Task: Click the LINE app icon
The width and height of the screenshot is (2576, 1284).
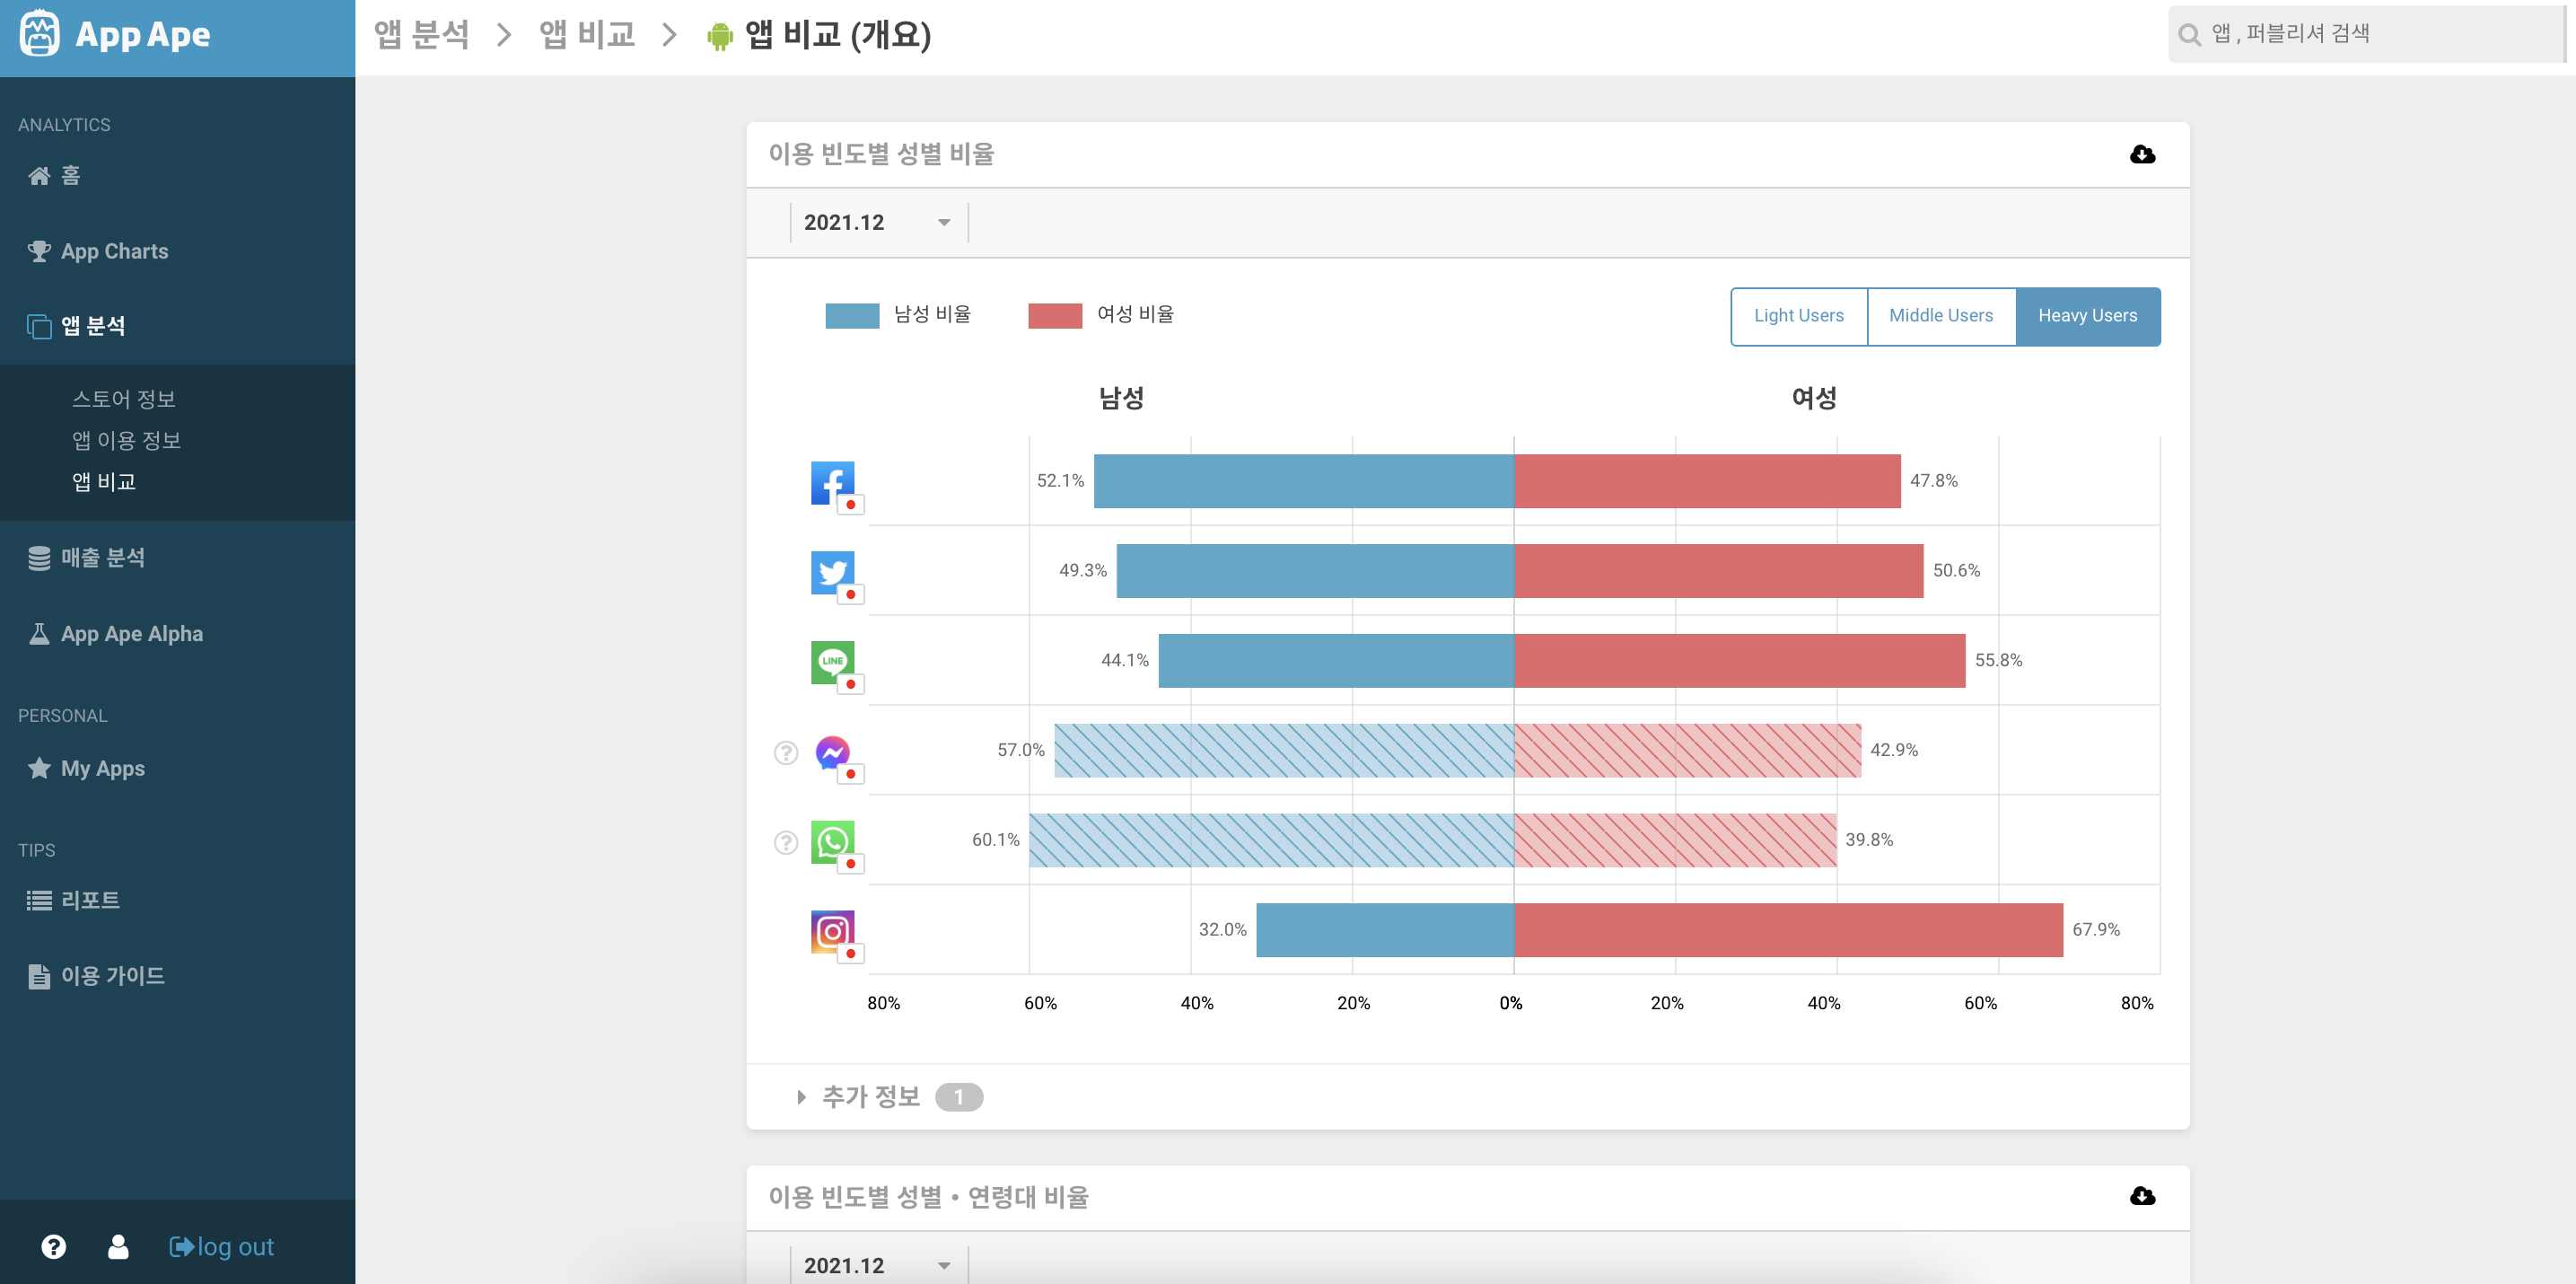Action: [x=833, y=662]
